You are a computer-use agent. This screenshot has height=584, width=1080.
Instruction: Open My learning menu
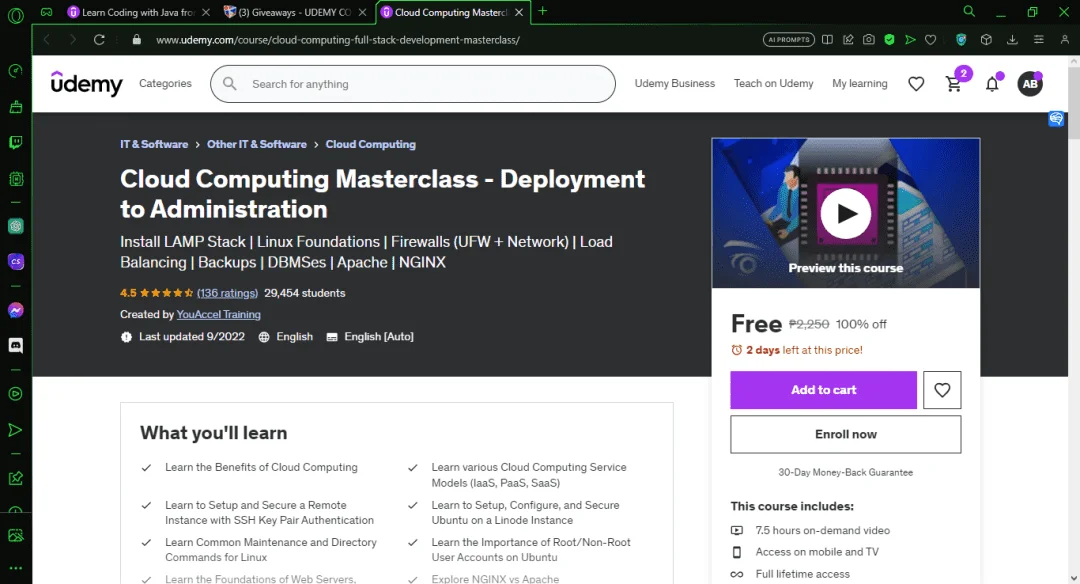tap(860, 83)
